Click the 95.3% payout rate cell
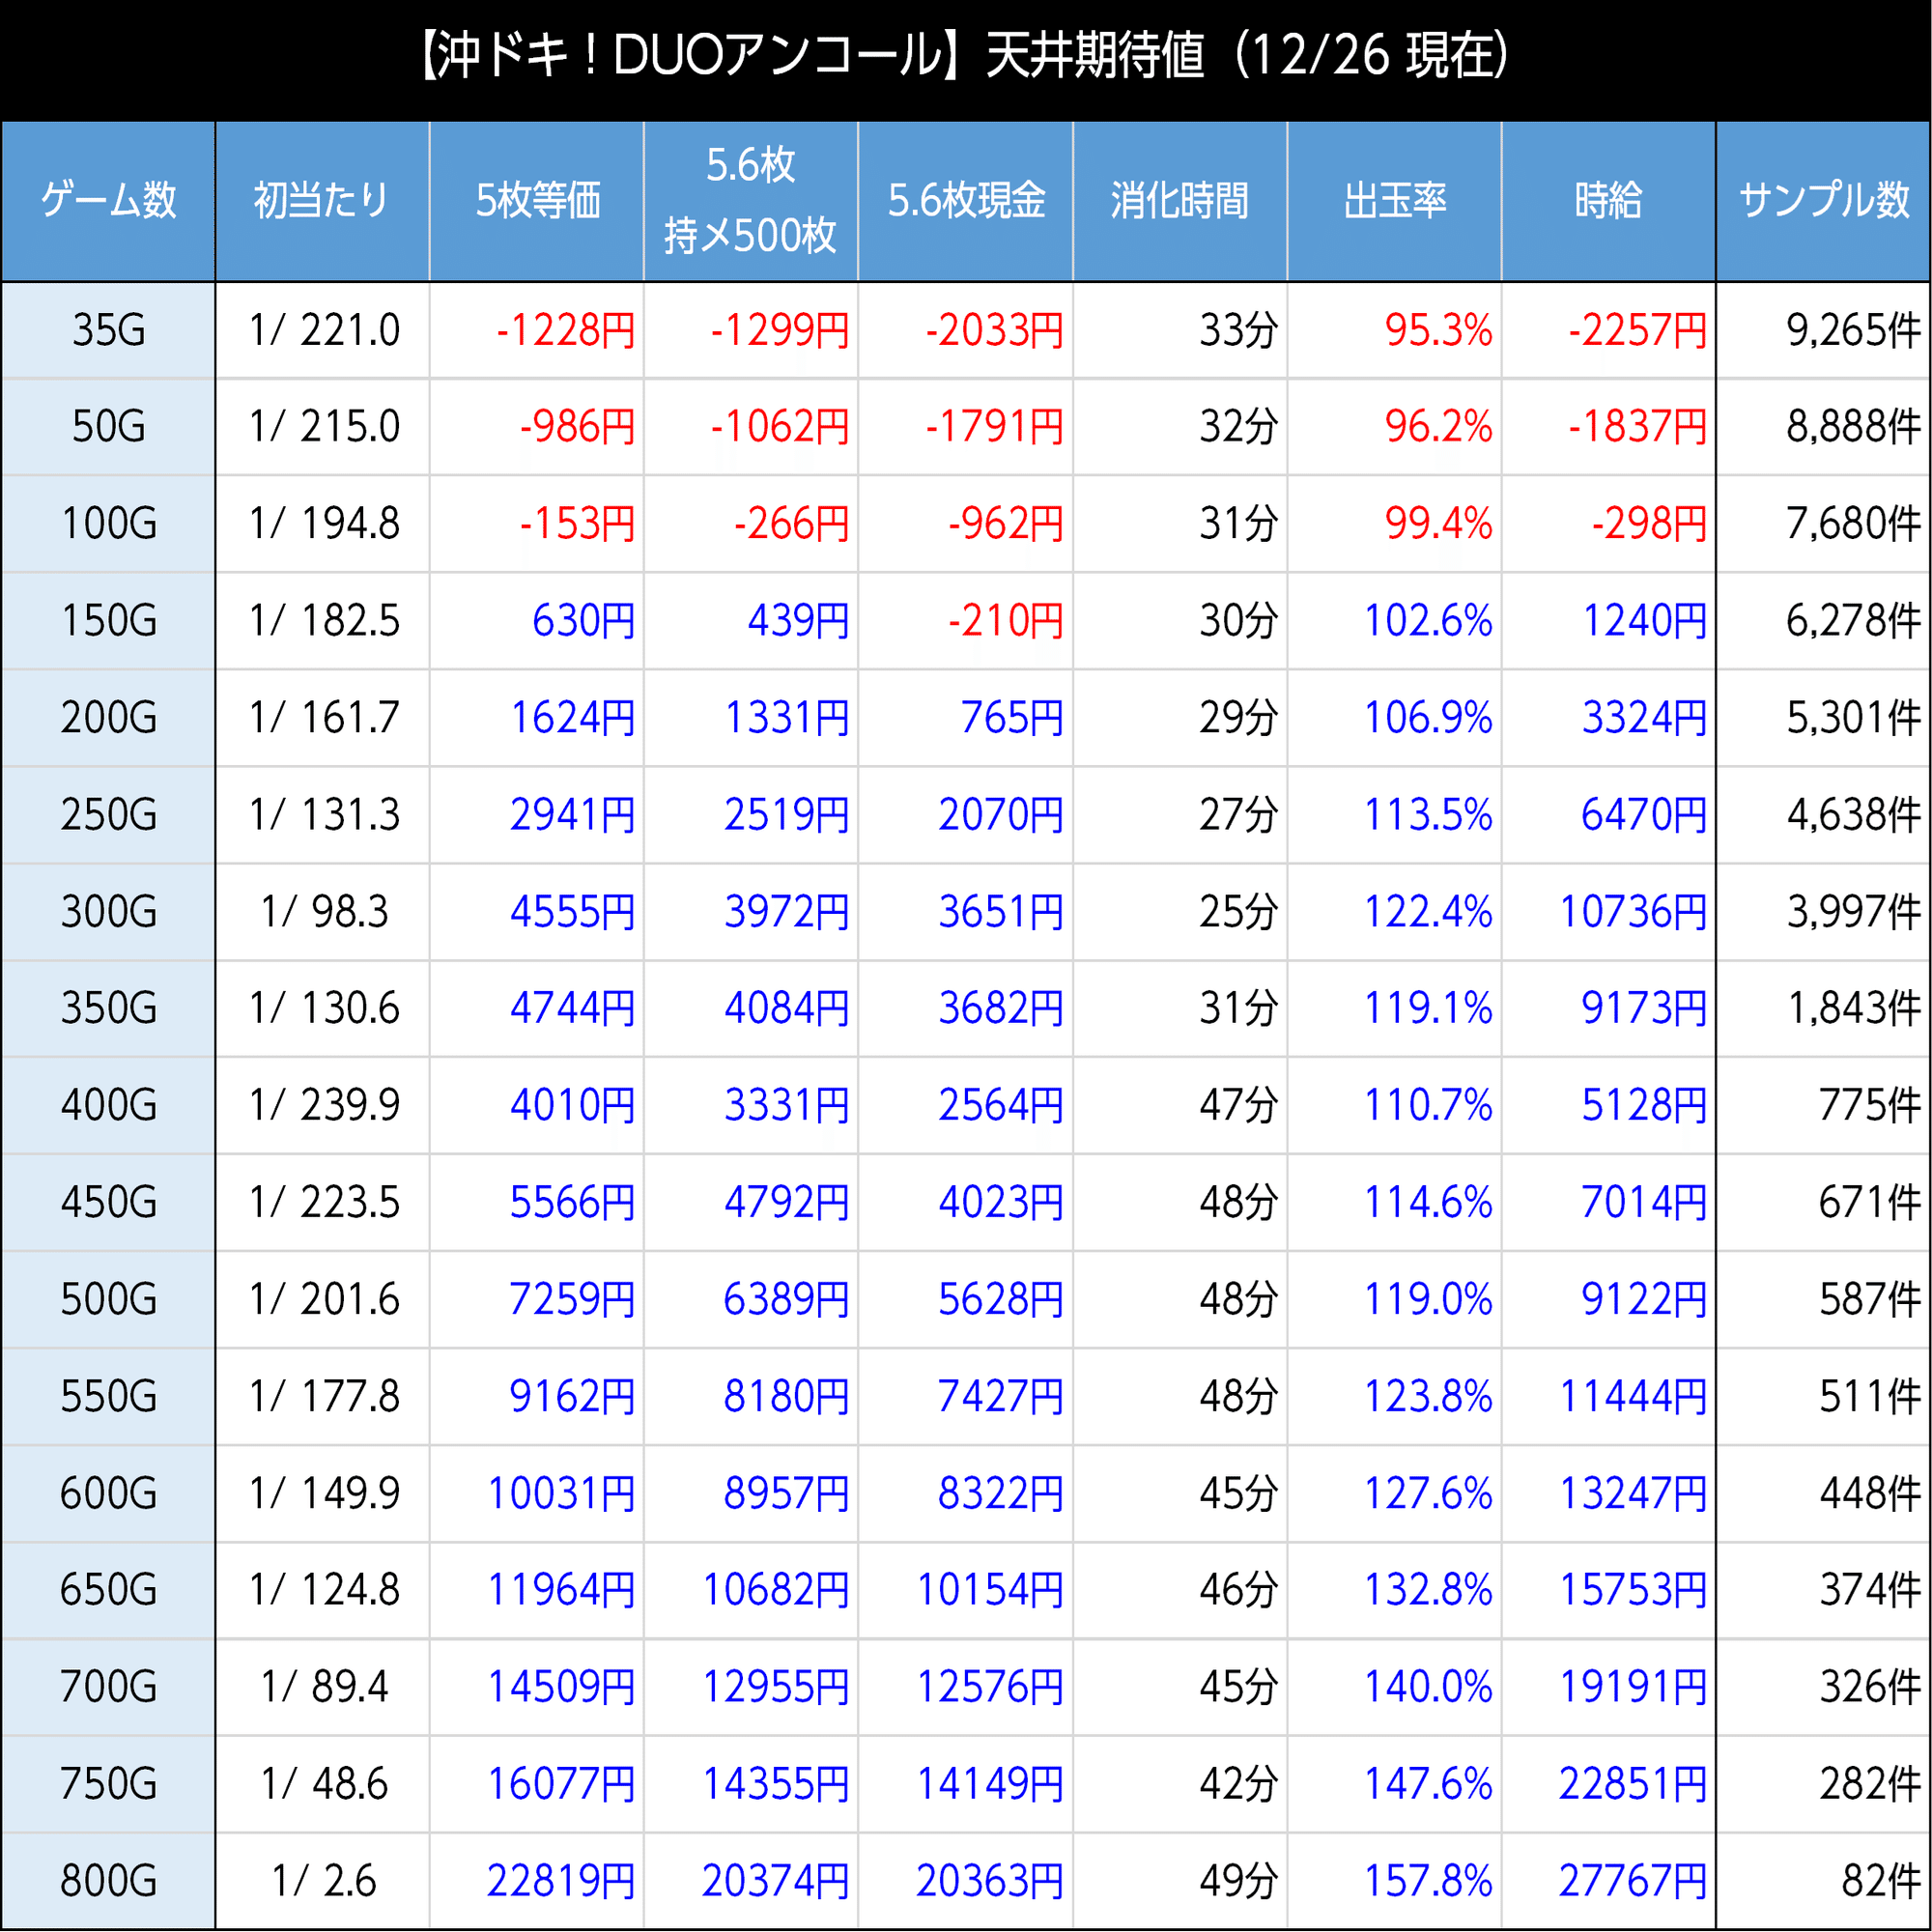The height and width of the screenshot is (1932, 1932). point(1437,330)
